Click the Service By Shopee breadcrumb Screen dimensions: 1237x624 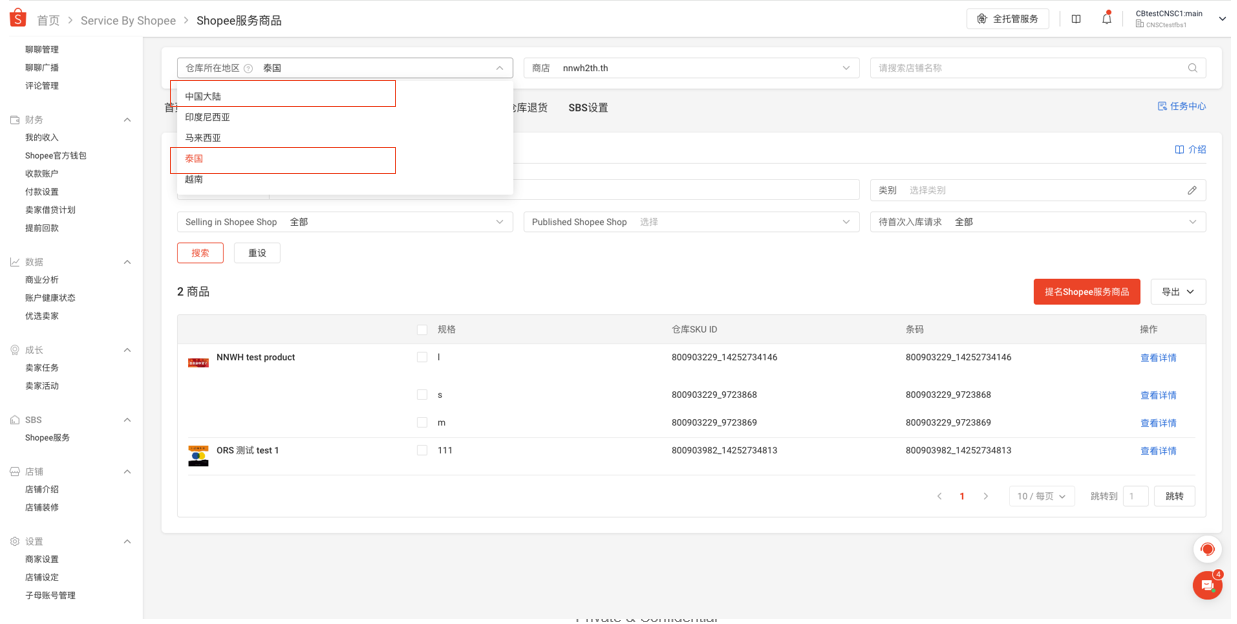click(x=128, y=20)
